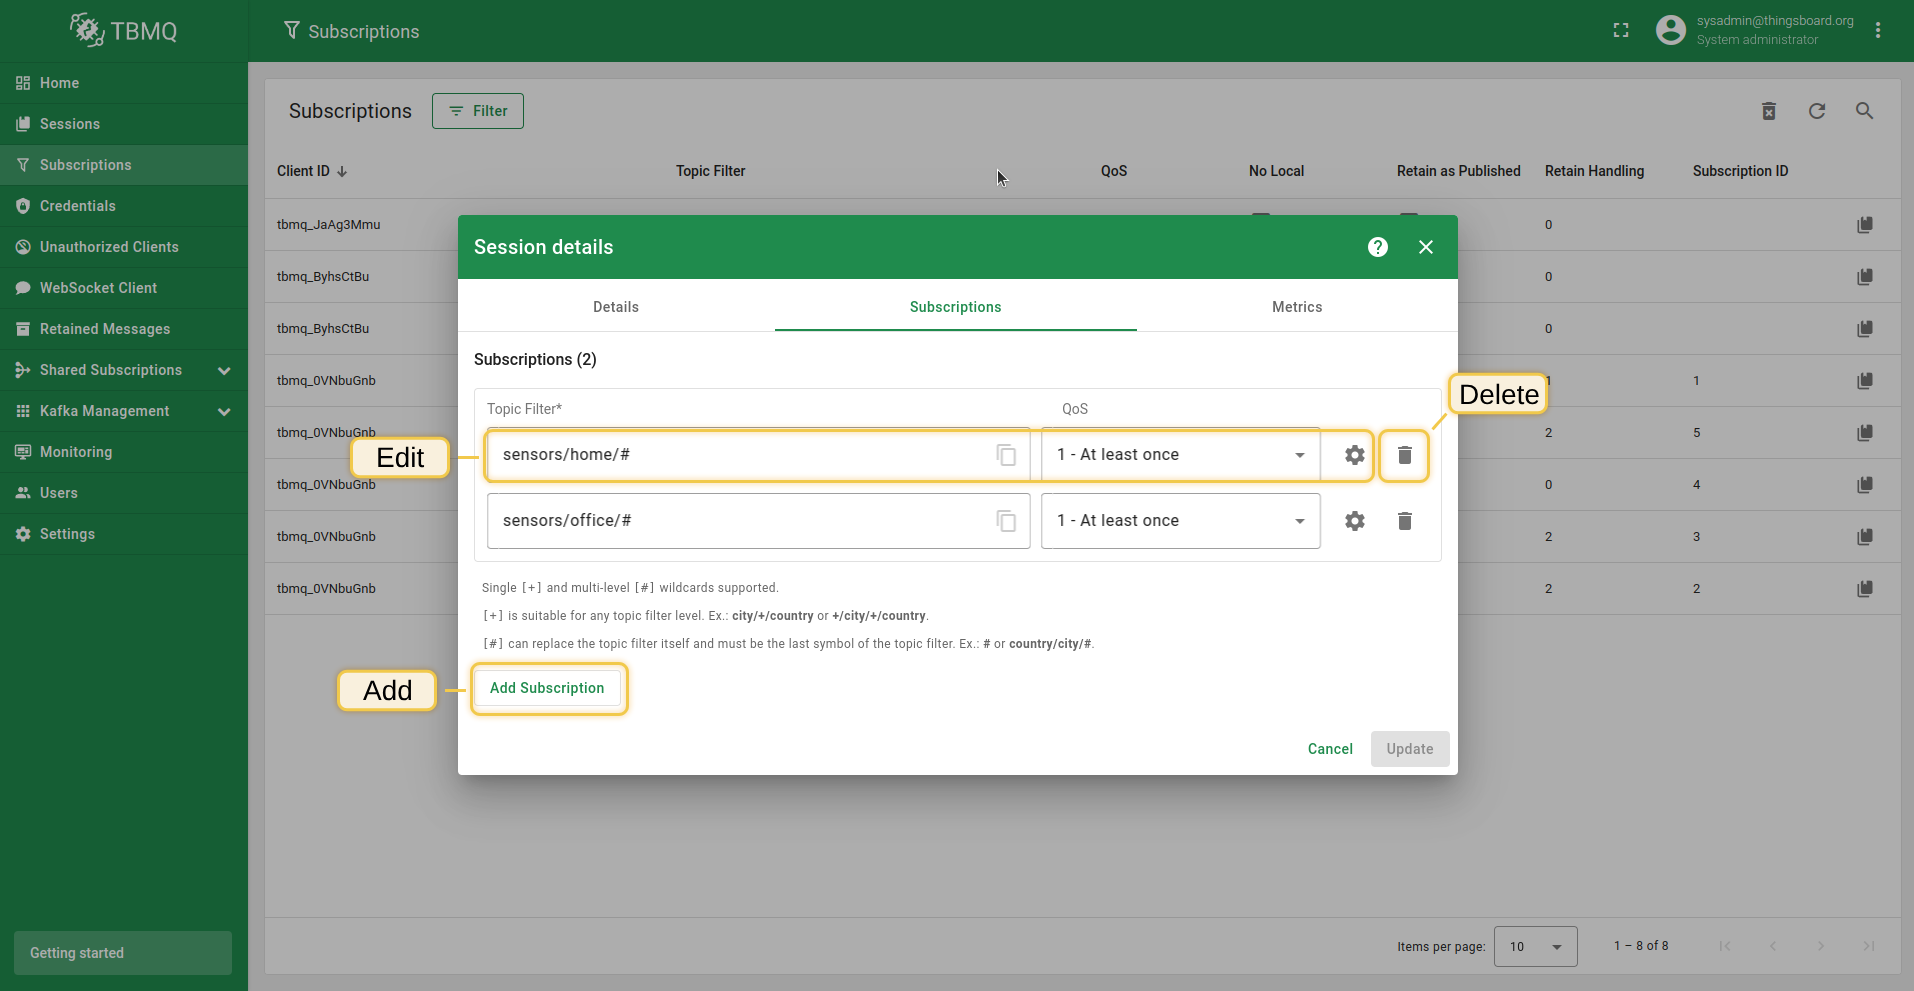Copy the sensors/home/# topic filter

point(1006,455)
